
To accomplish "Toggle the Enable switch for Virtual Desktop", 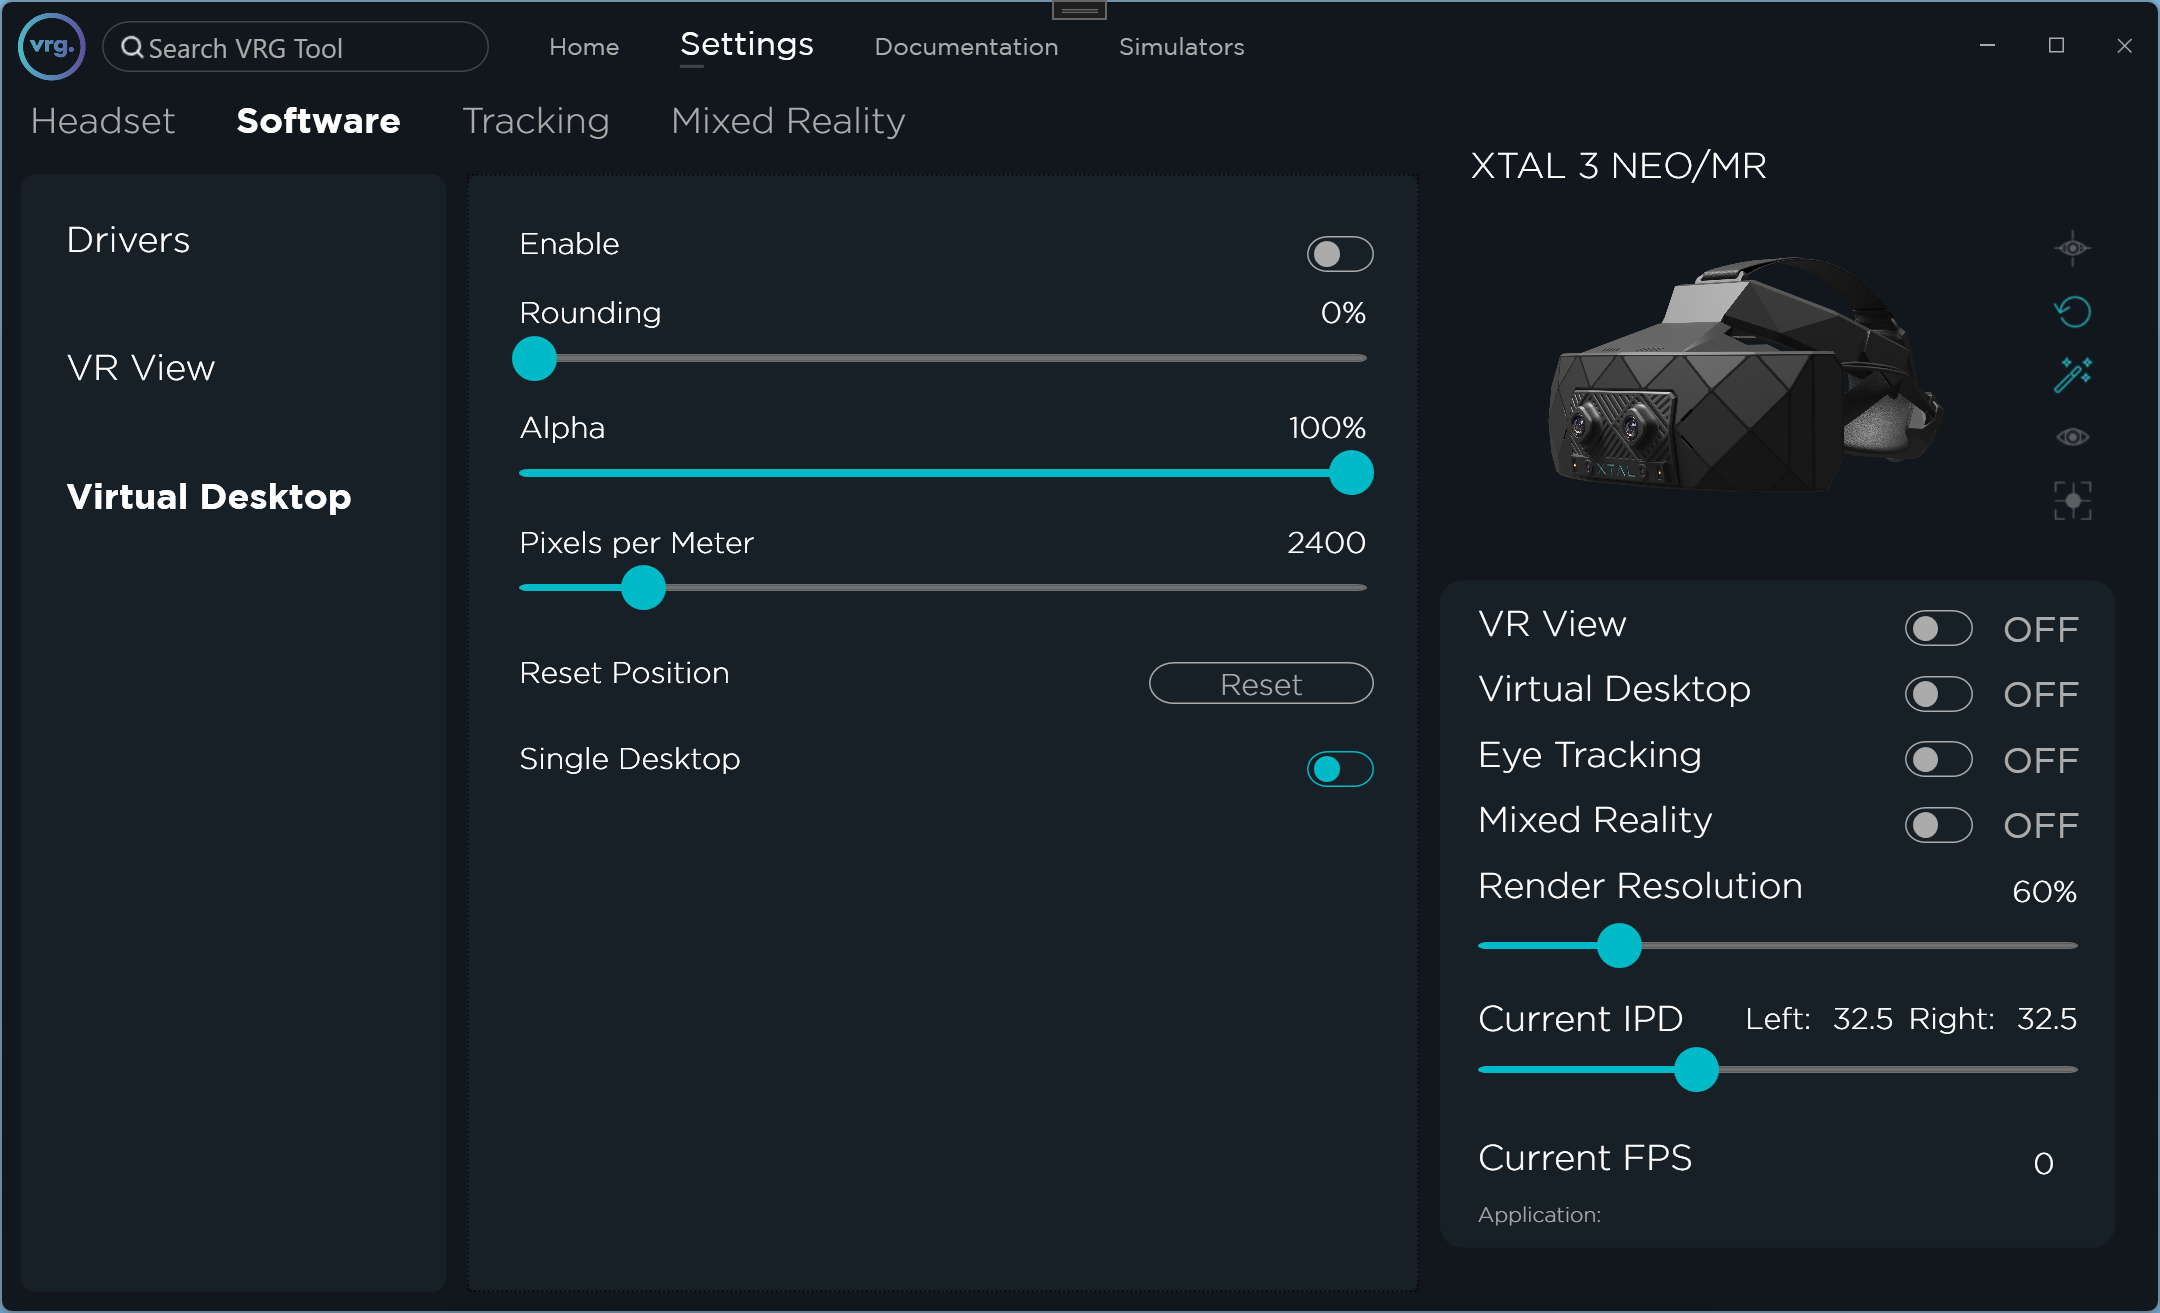I will [1340, 254].
